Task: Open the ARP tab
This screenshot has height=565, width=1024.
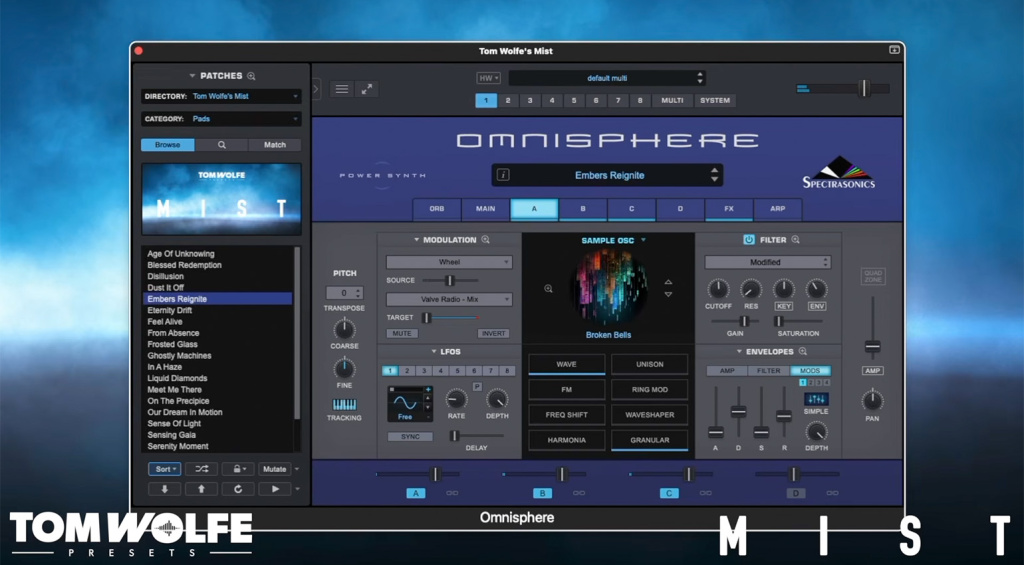Action: click(778, 209)
